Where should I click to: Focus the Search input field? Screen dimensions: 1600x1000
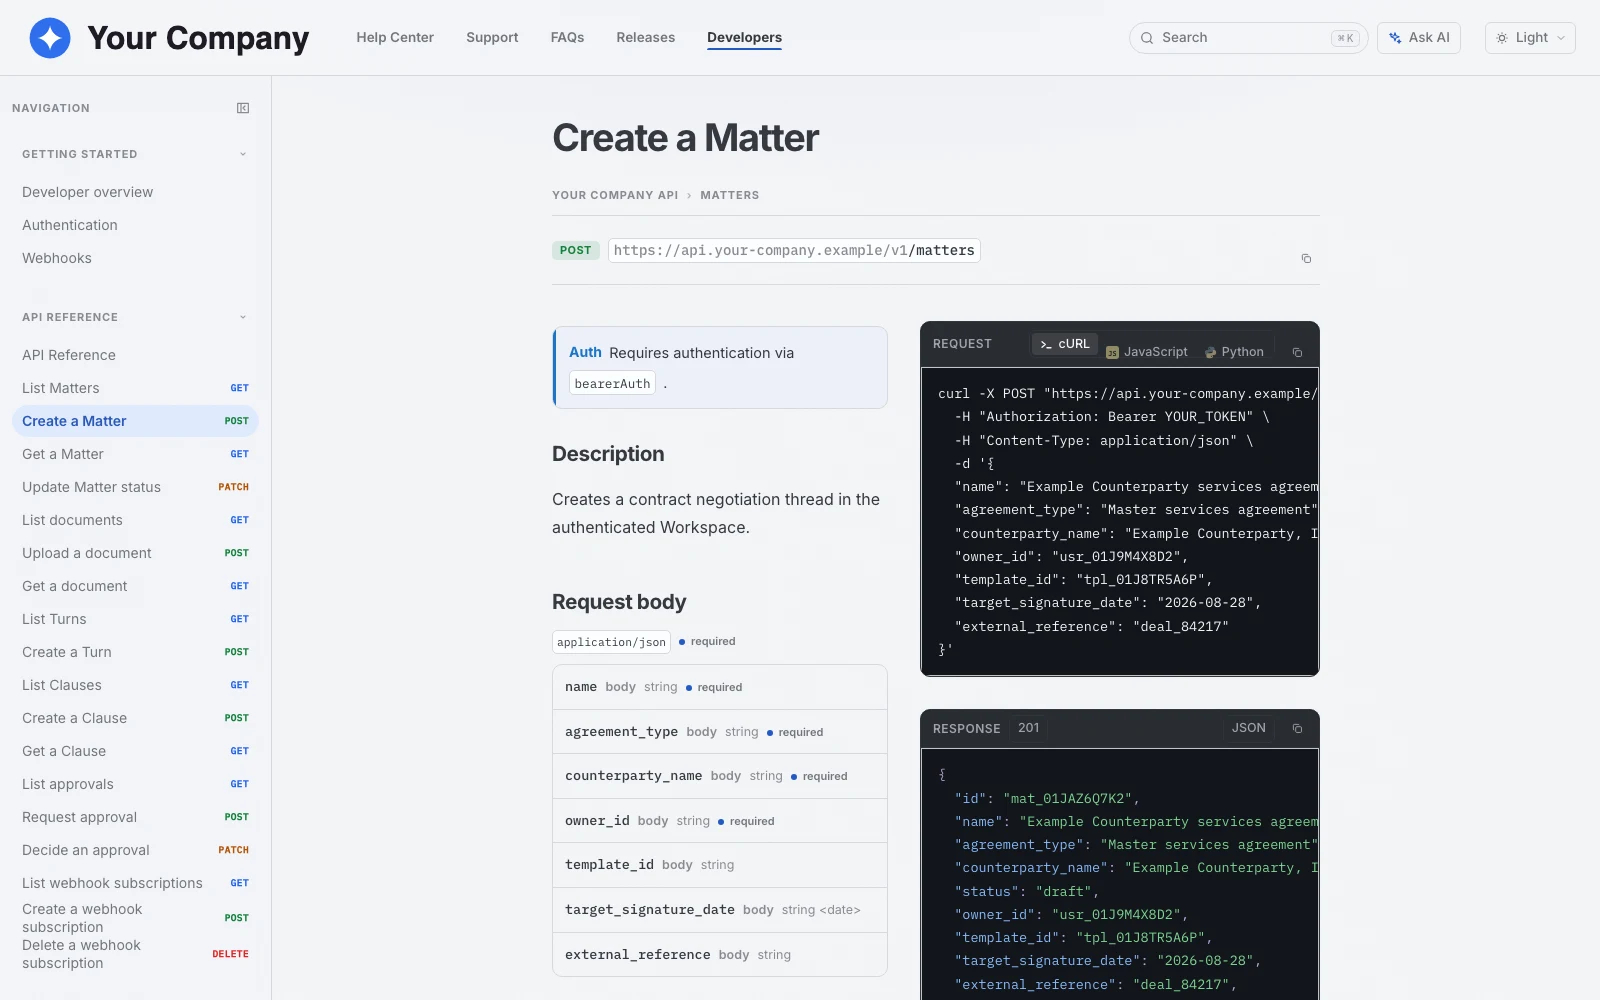1248,38
